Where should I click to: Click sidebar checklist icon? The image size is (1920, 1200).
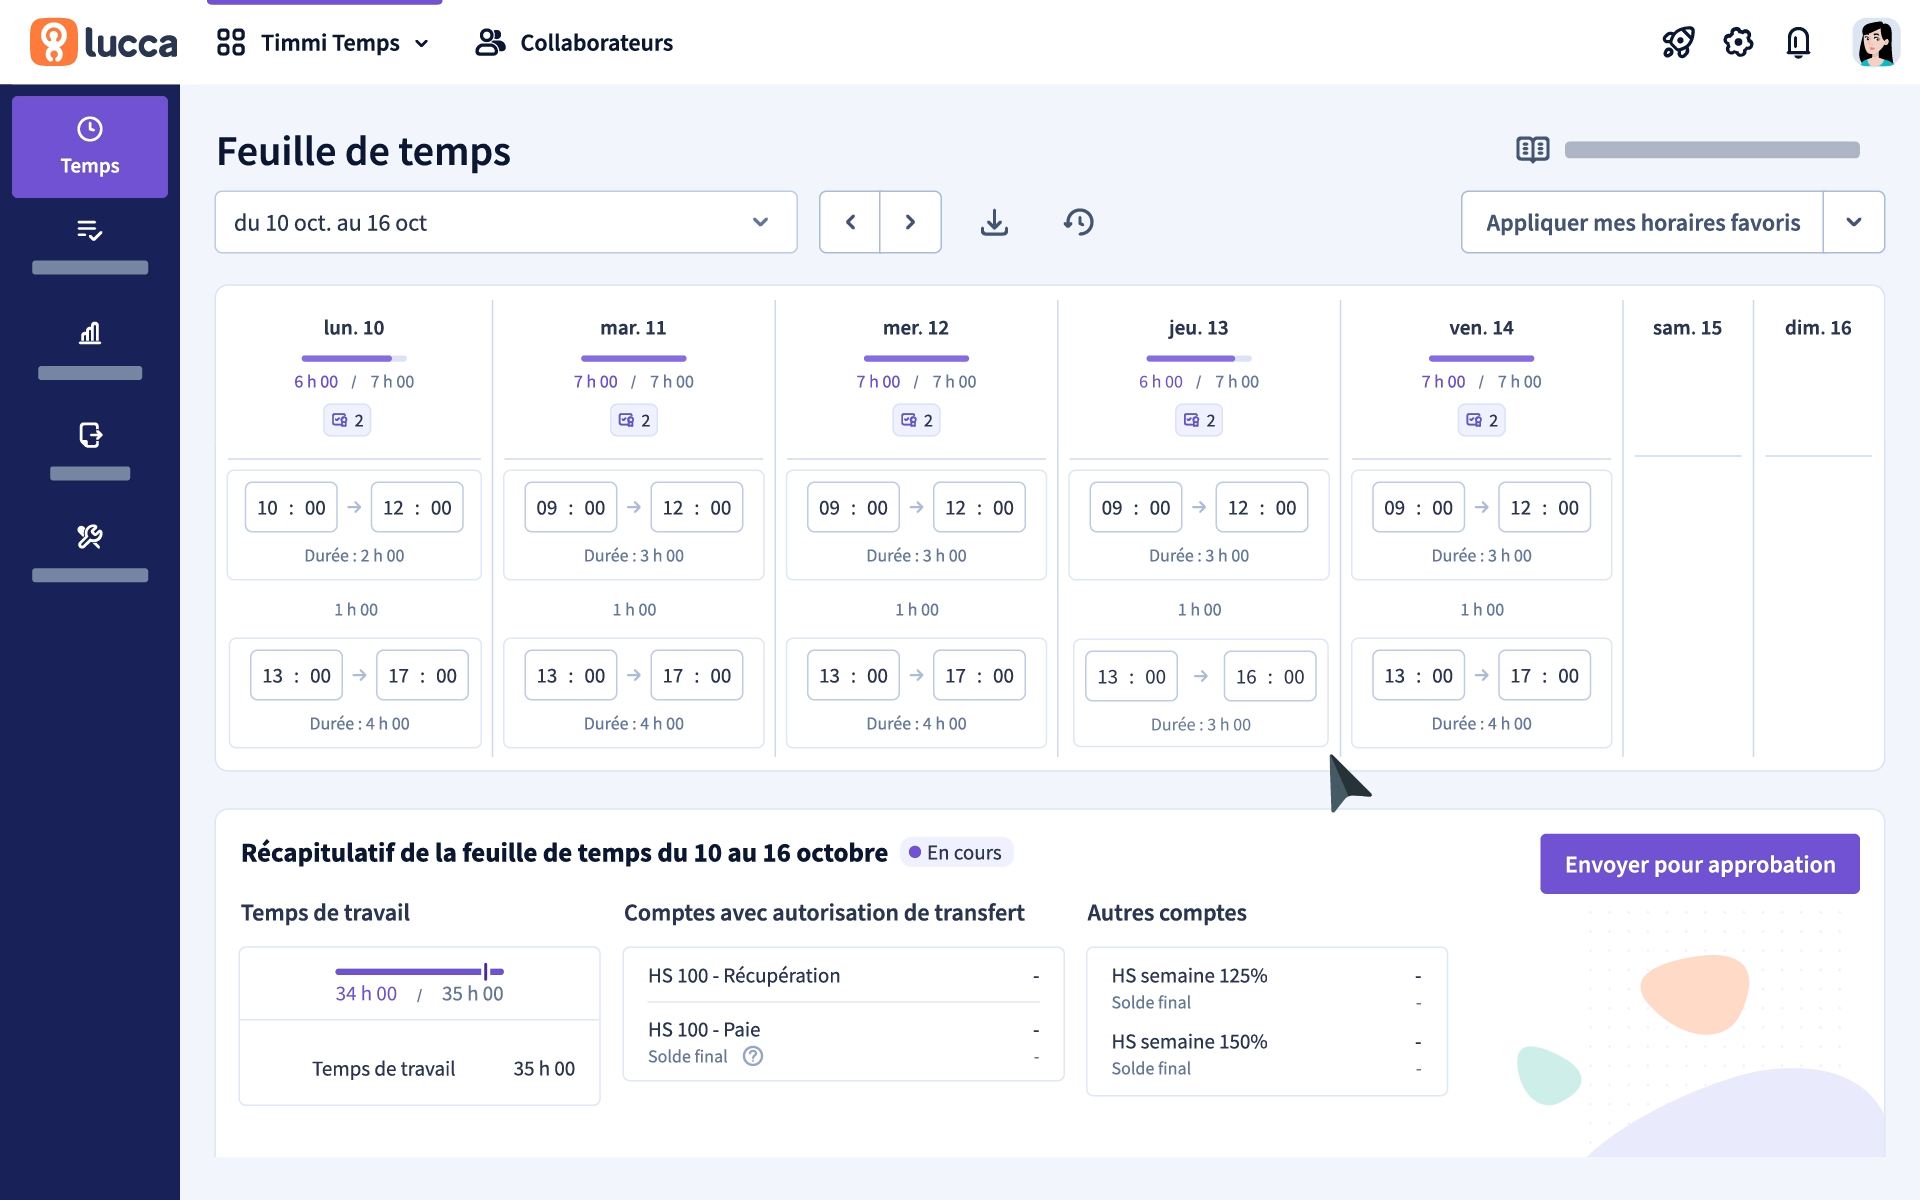pyautogui.click(x=90, y=231)
